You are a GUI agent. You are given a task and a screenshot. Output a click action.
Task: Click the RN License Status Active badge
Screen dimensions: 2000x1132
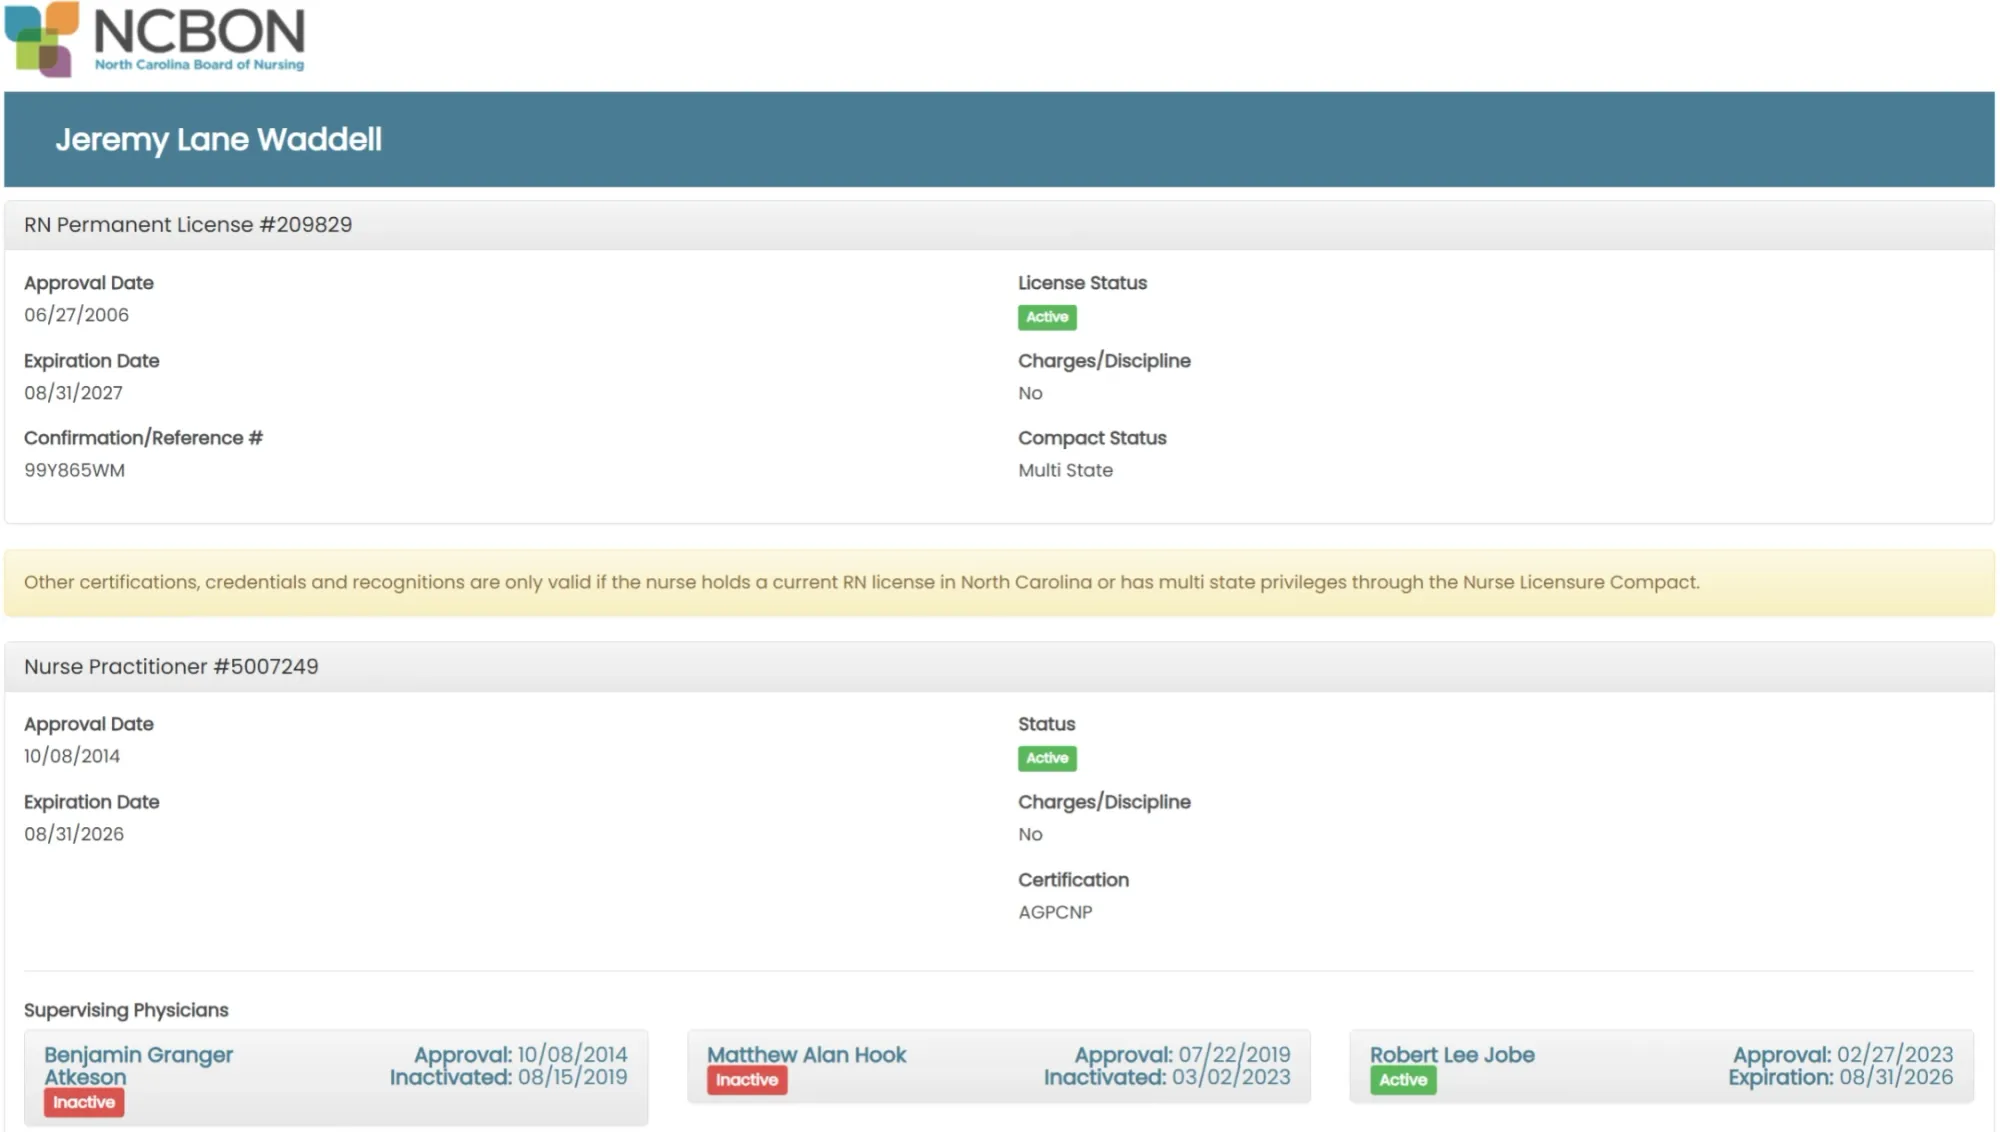pyautogui.click(x=1046, y=317)
